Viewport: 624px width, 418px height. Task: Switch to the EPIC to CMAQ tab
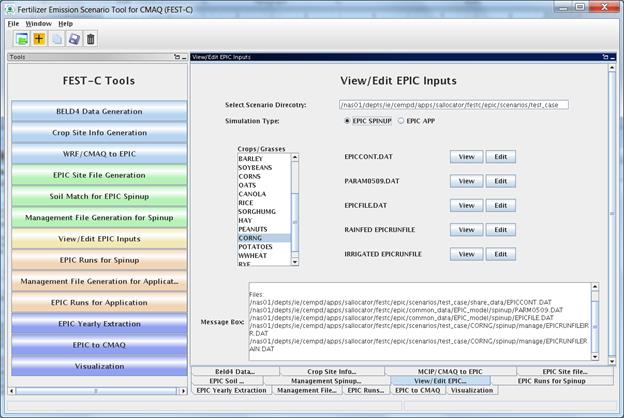tap(418, 391)
